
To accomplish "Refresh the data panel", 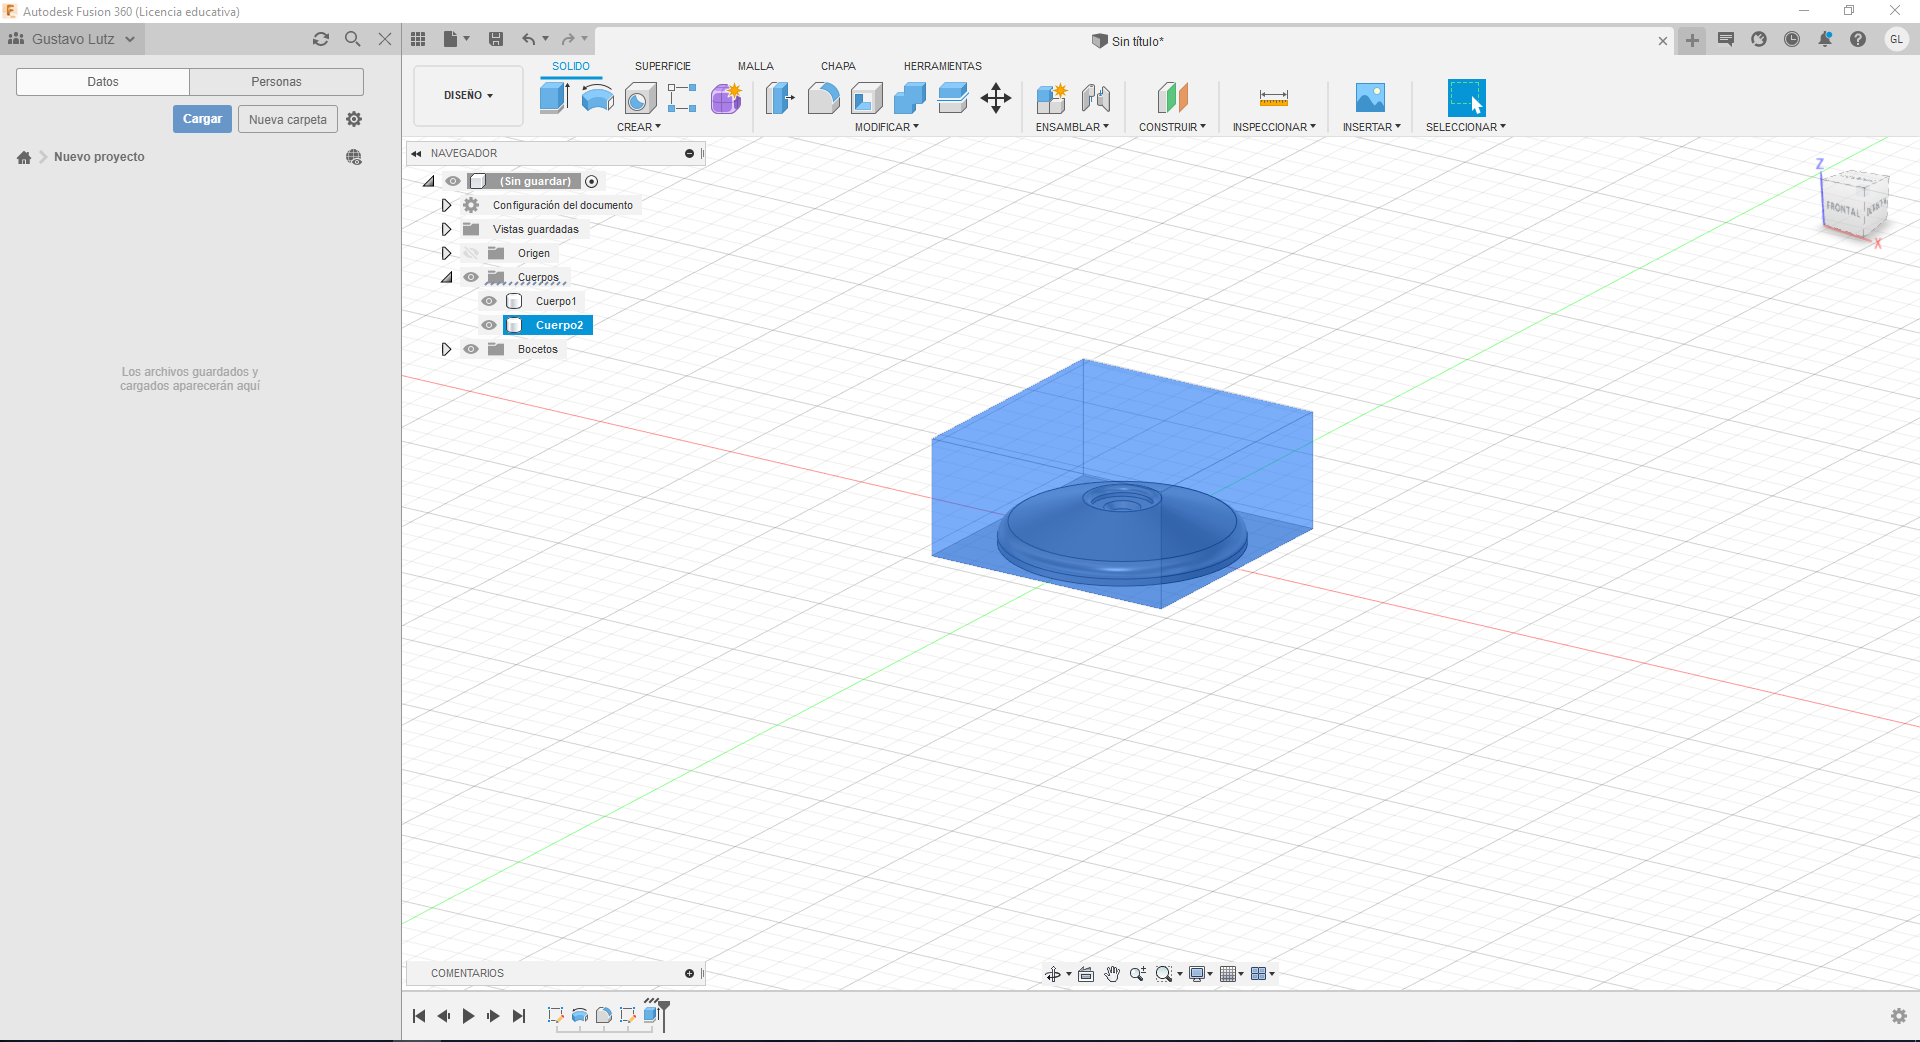I will tap(320, 39).
